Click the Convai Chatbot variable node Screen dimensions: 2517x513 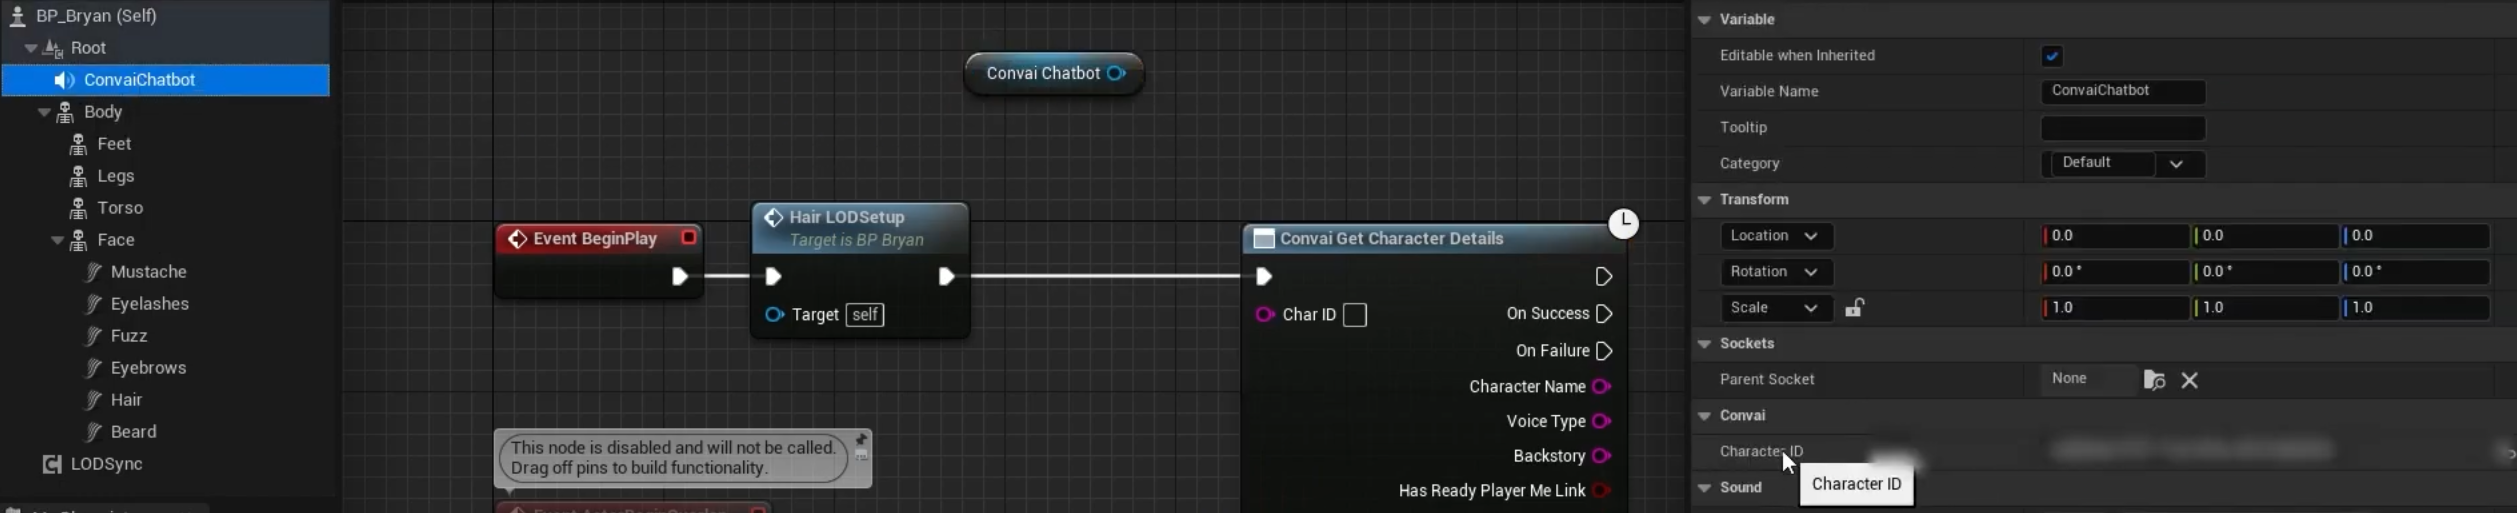(1053, 73)
